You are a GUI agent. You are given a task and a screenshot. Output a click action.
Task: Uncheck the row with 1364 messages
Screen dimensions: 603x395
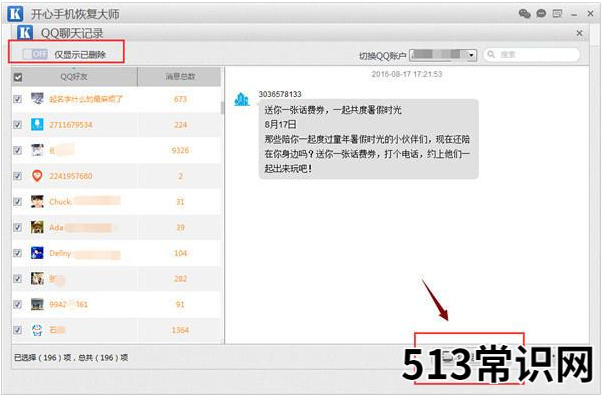click(18, 330)
